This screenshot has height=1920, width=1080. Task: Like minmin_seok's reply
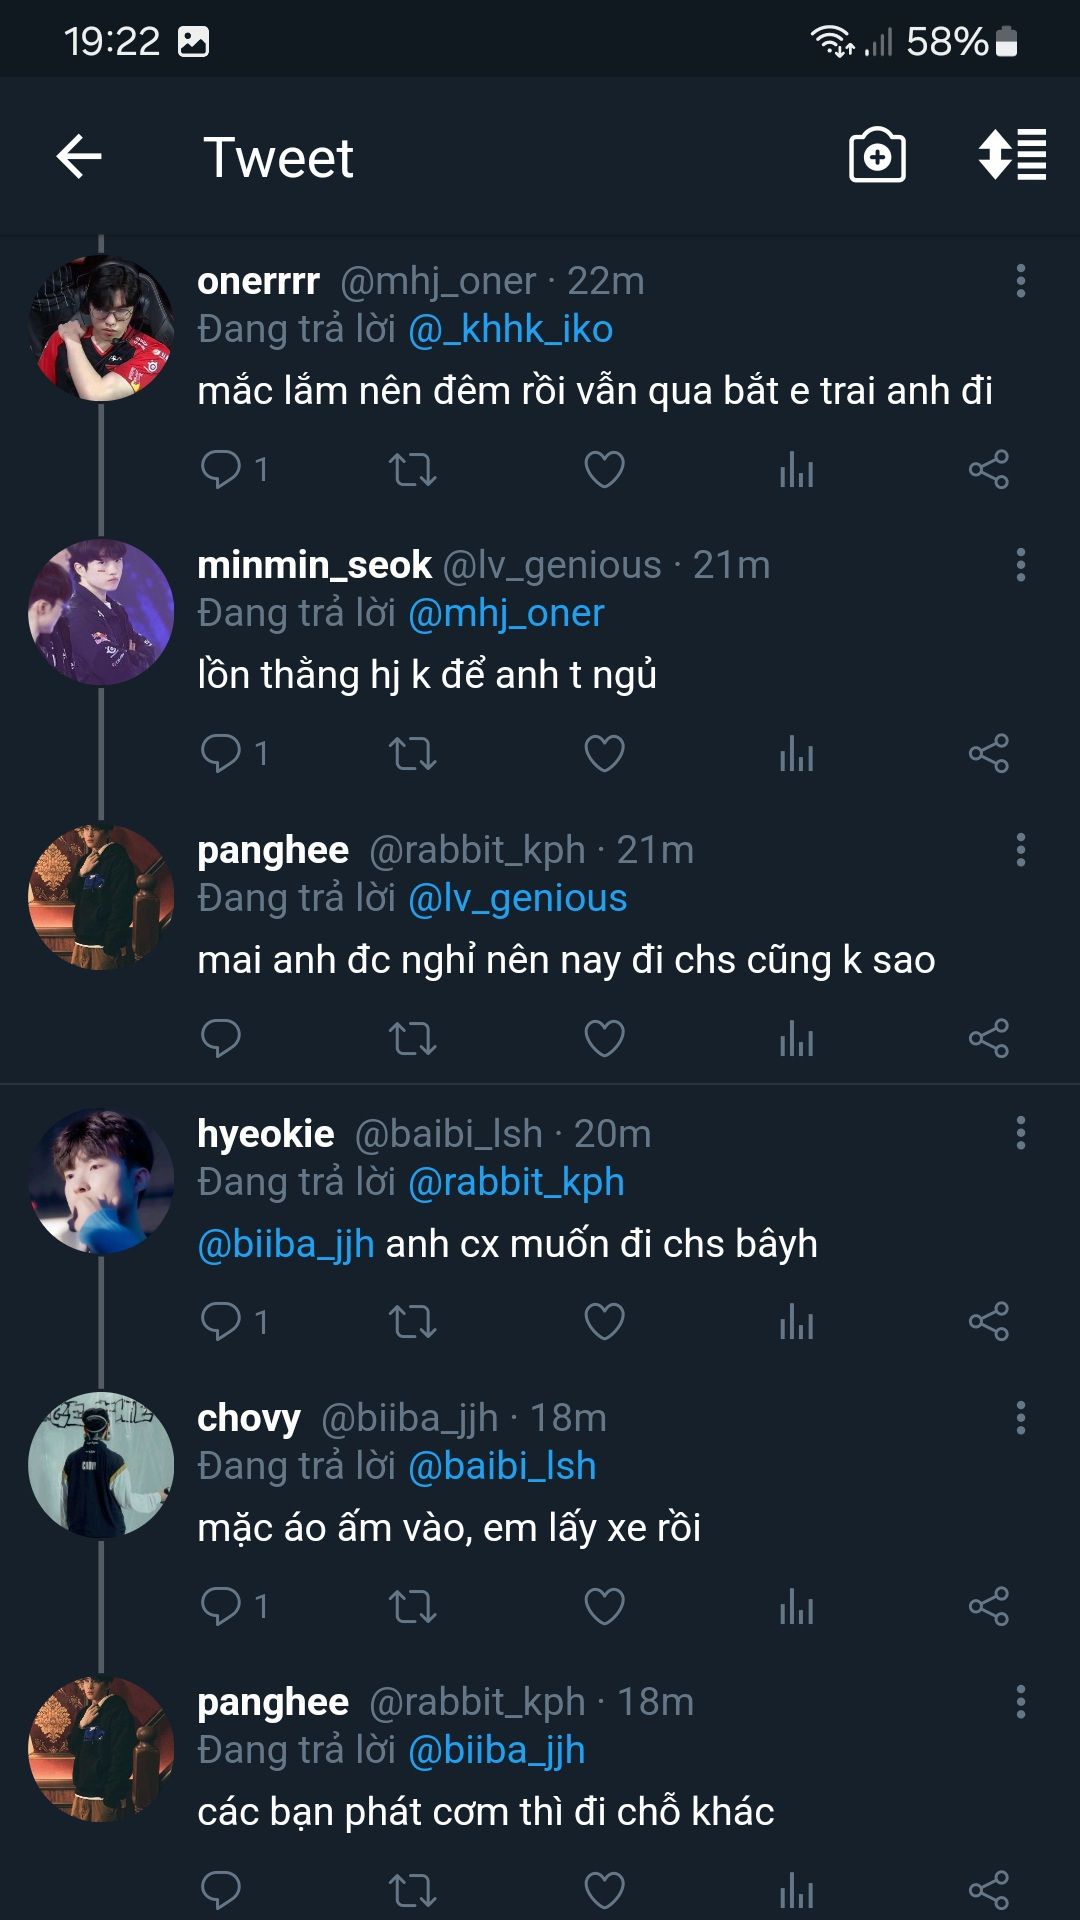point(604,753)
